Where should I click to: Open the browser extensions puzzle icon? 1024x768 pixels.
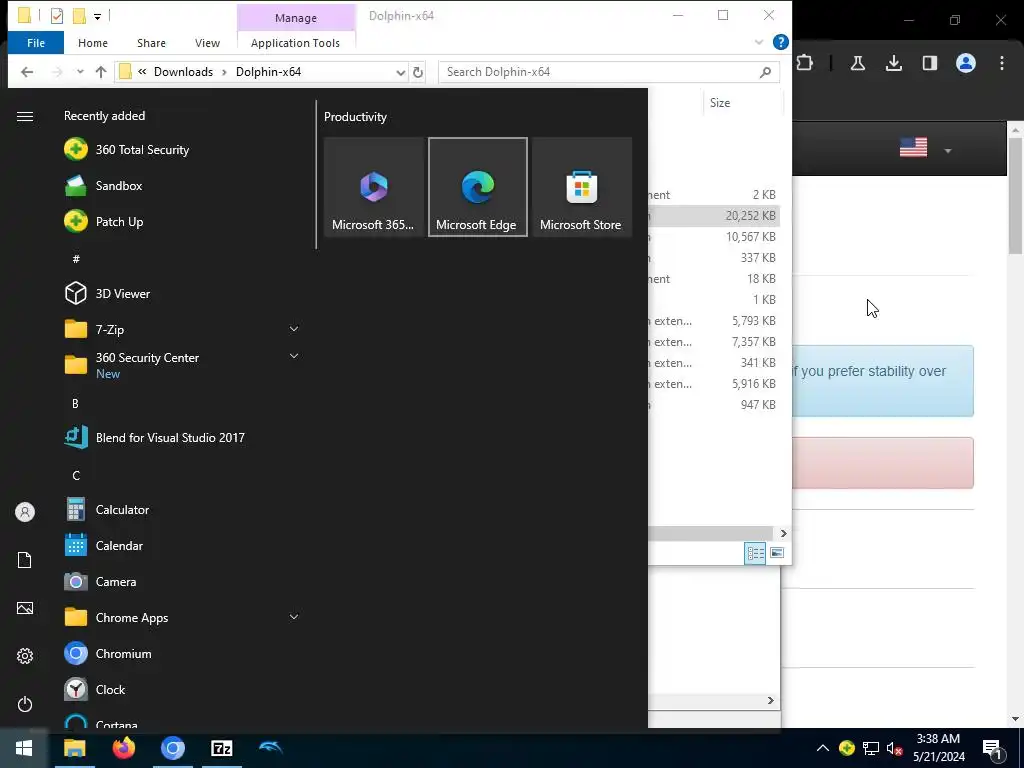(805, 63)
